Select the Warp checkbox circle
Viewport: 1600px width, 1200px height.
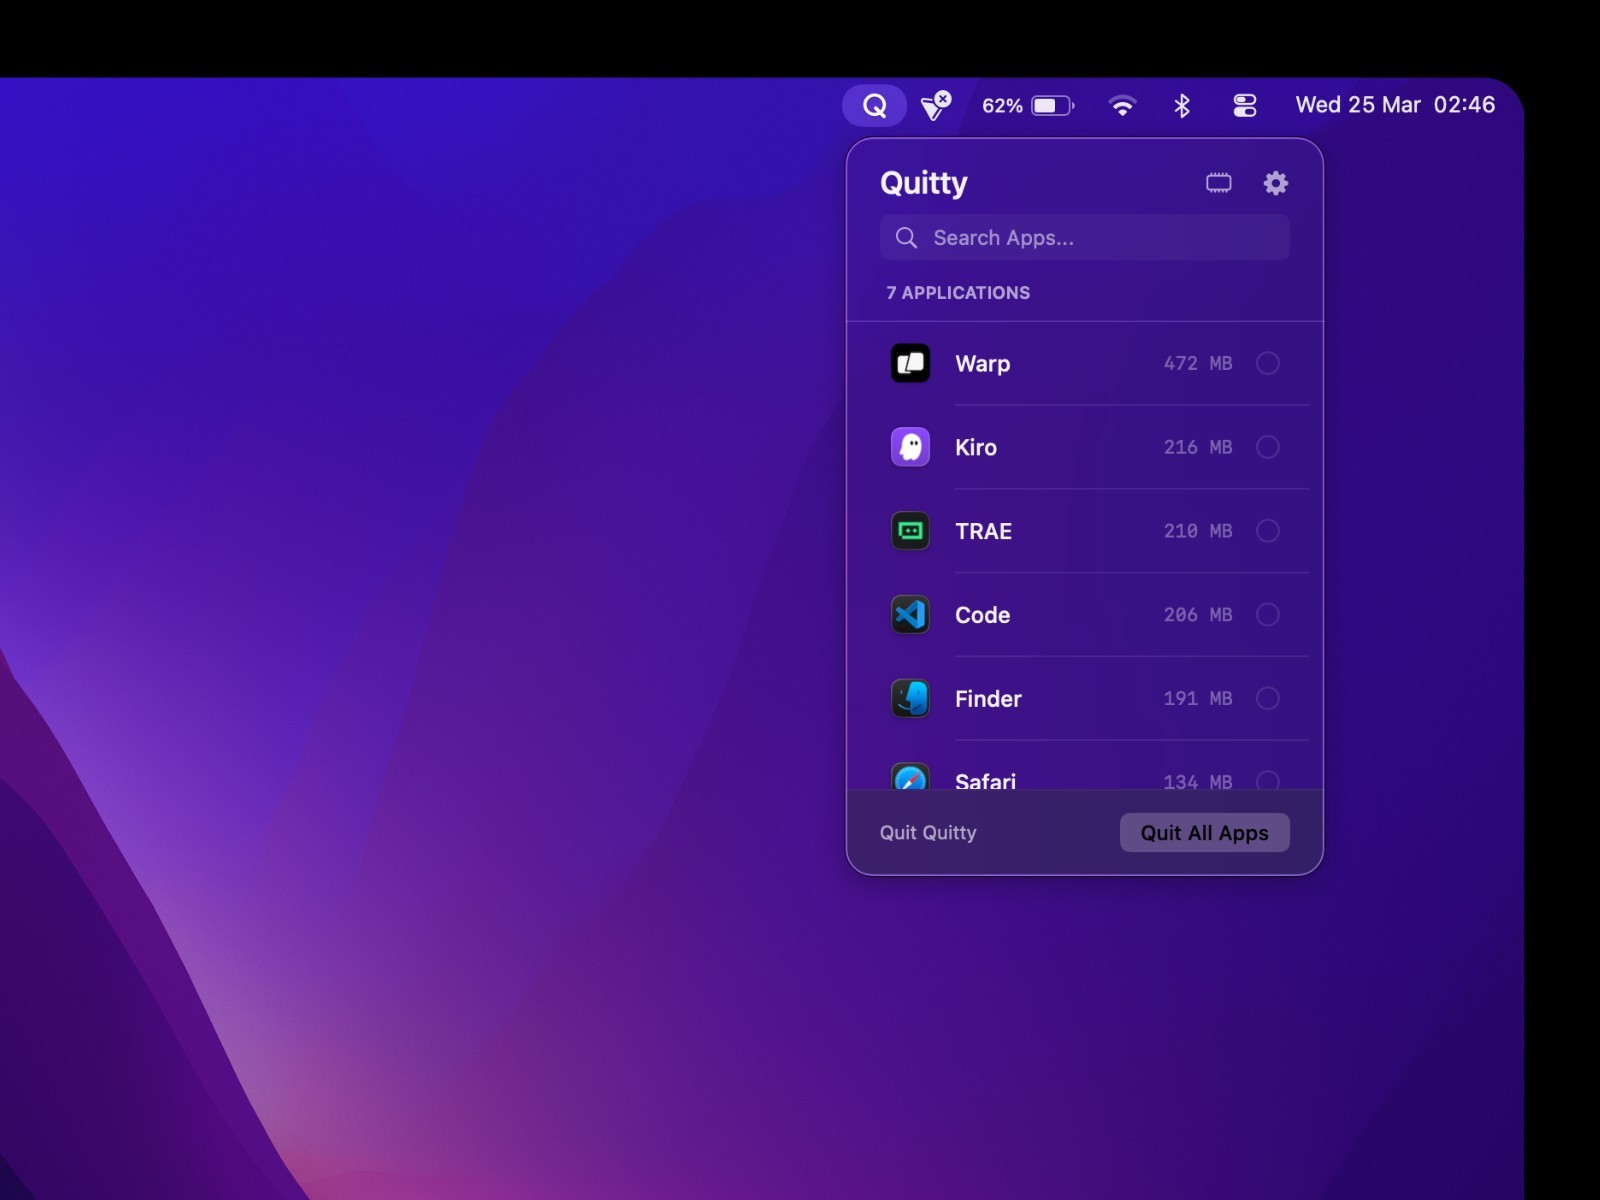click(1268, 363)
